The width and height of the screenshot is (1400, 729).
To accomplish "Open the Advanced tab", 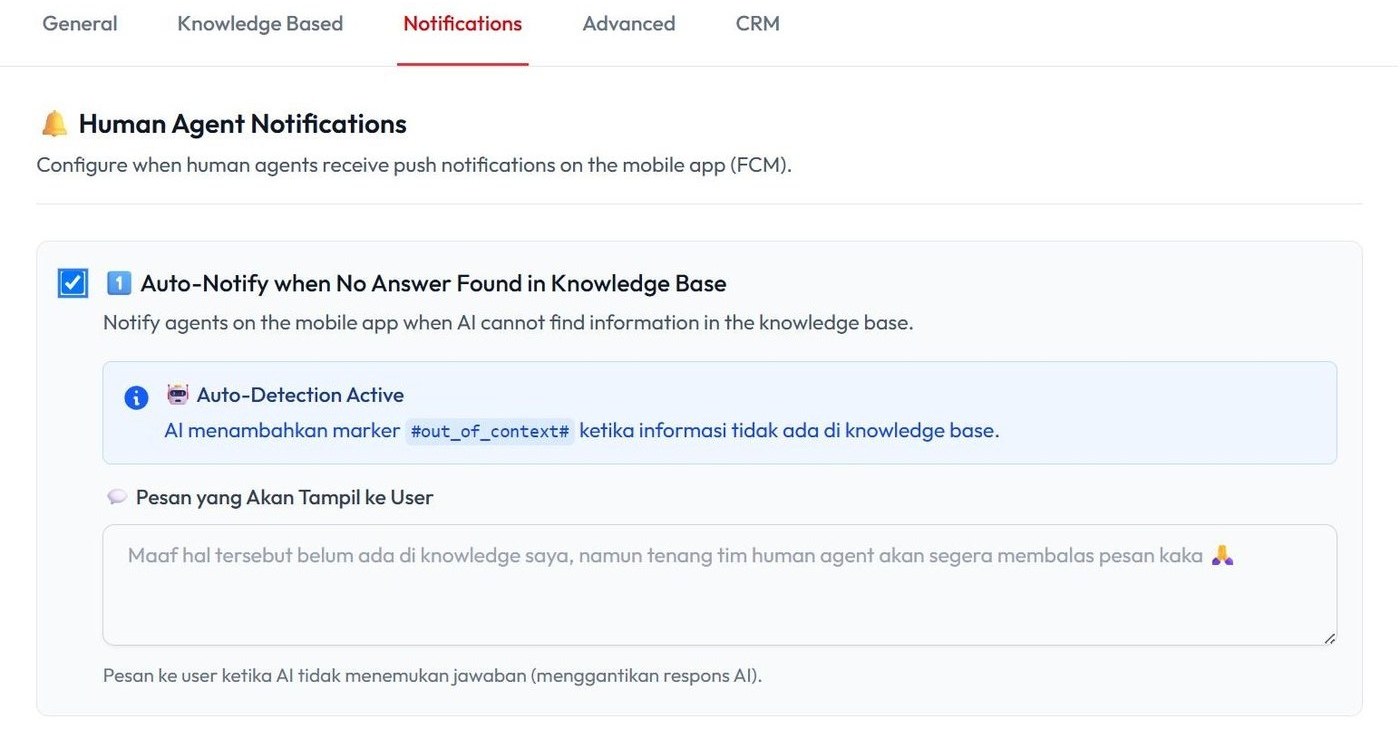I will (x=629, y=23).
